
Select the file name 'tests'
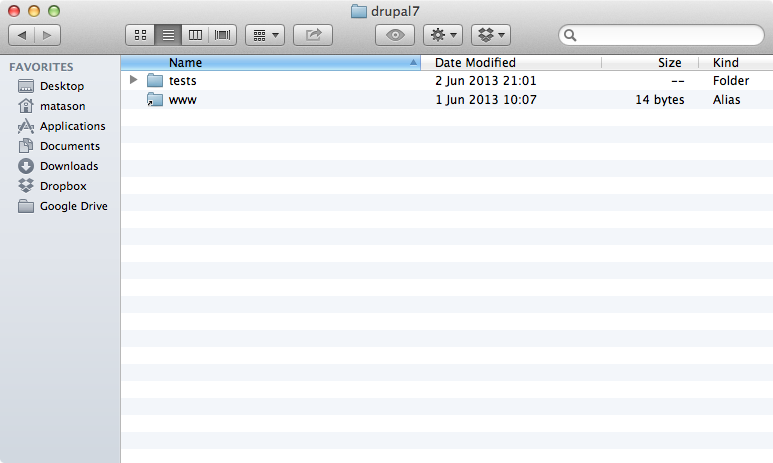point(182,80)
